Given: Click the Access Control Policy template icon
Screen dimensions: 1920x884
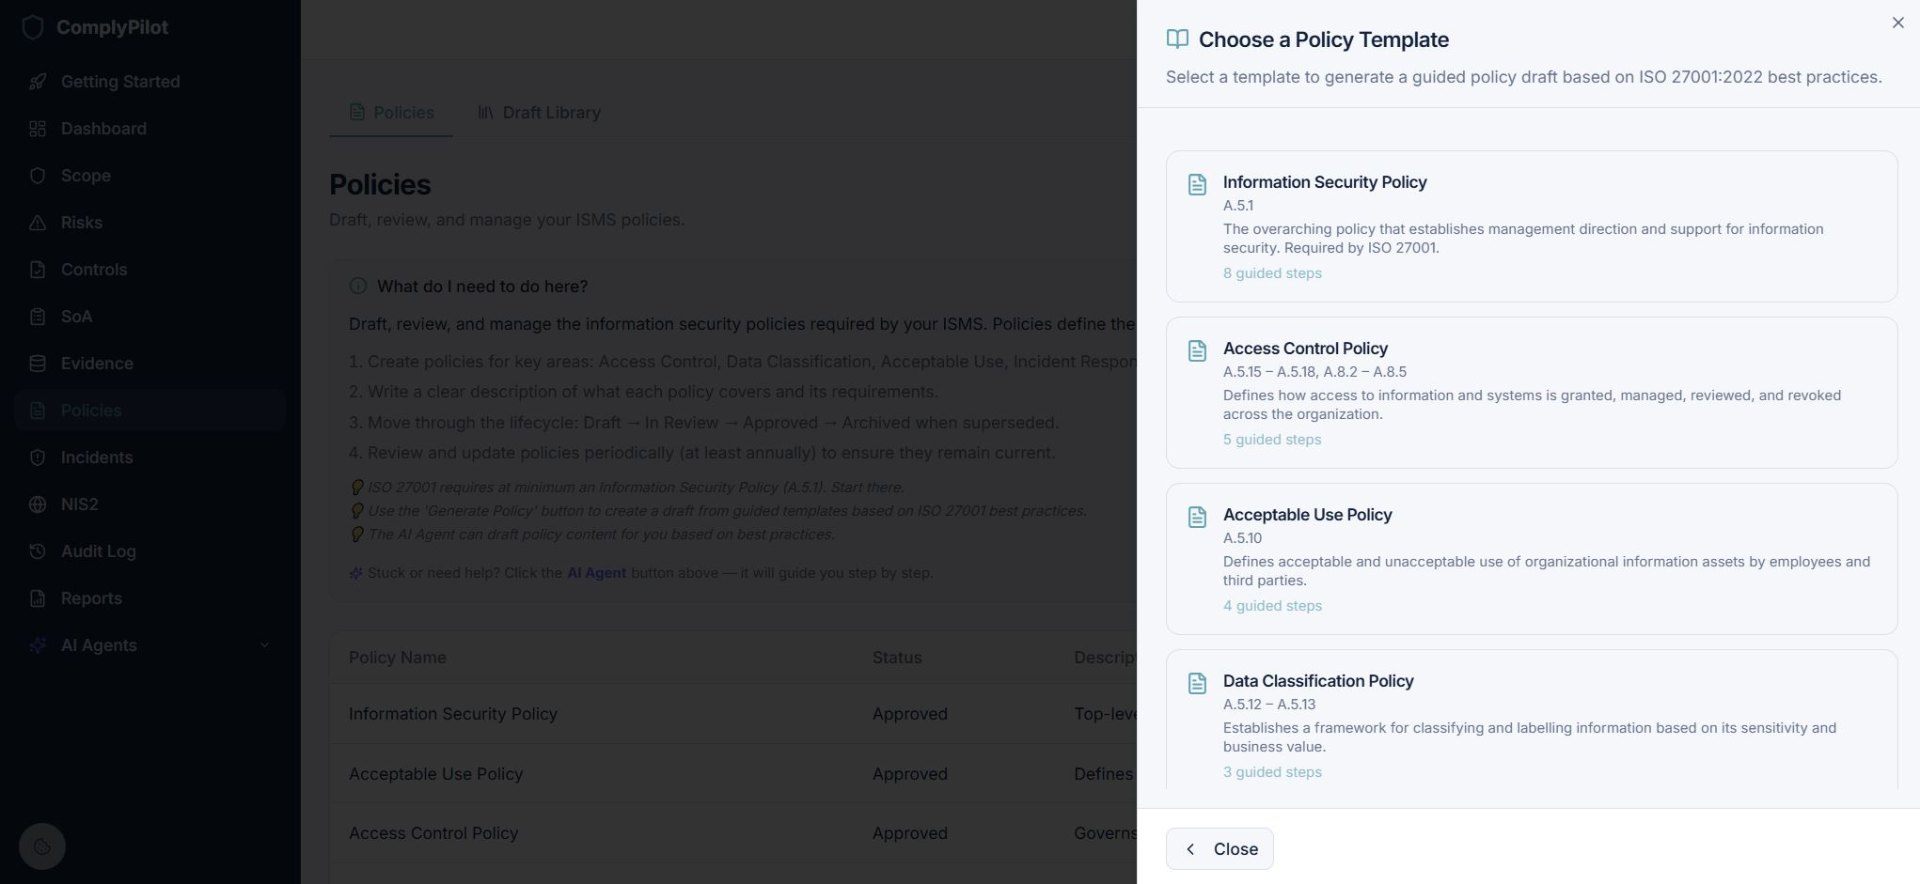Looking at the screenshot, I should (x=1197, y=351).
